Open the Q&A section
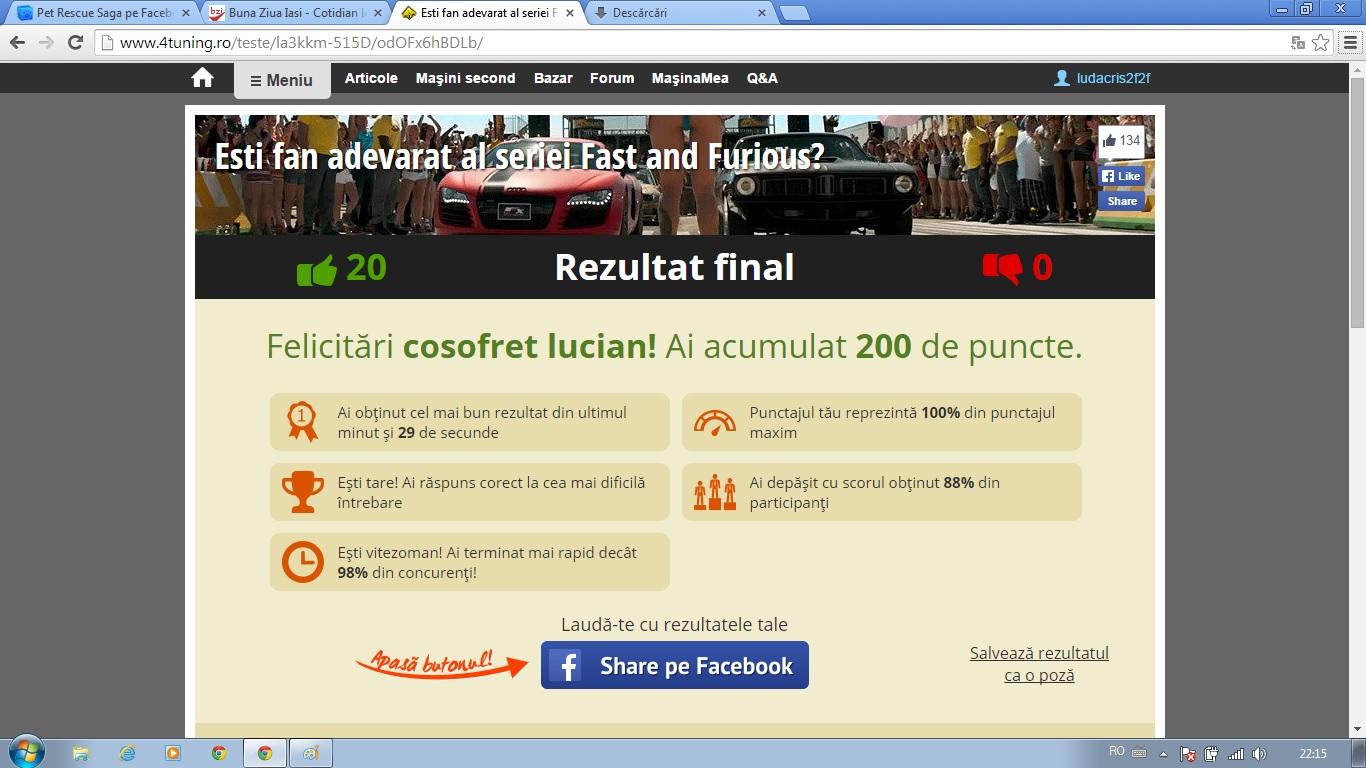This screenshot has width=1366, height=768. point(762,78)
